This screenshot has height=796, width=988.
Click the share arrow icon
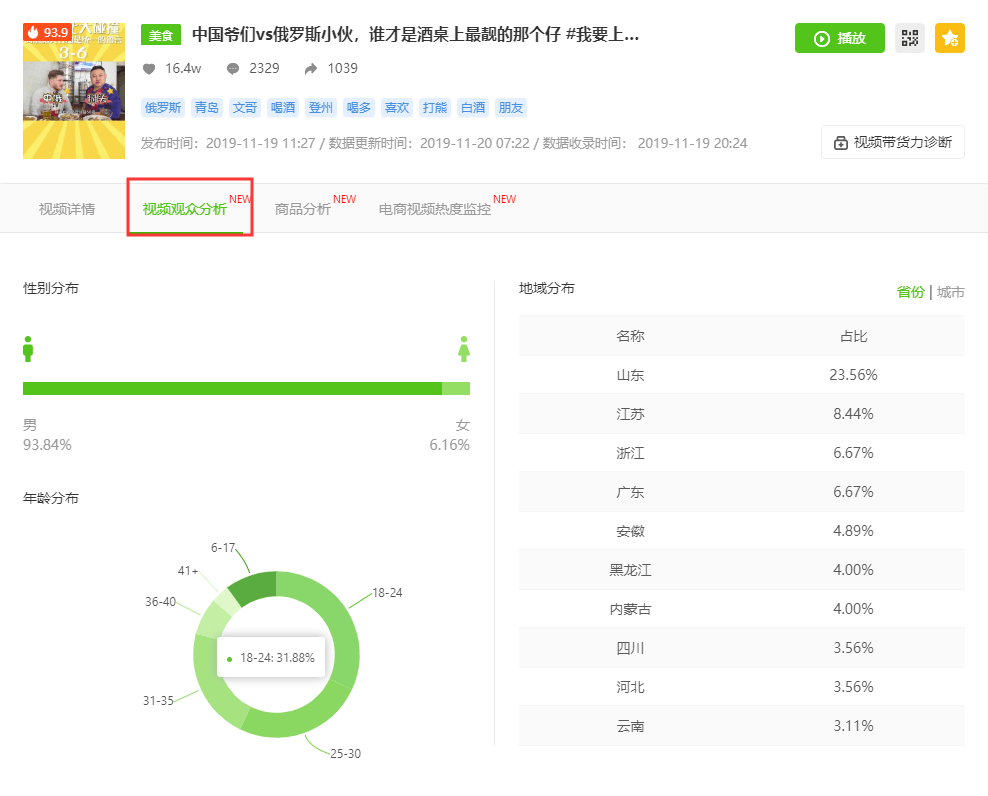[311, 69]
